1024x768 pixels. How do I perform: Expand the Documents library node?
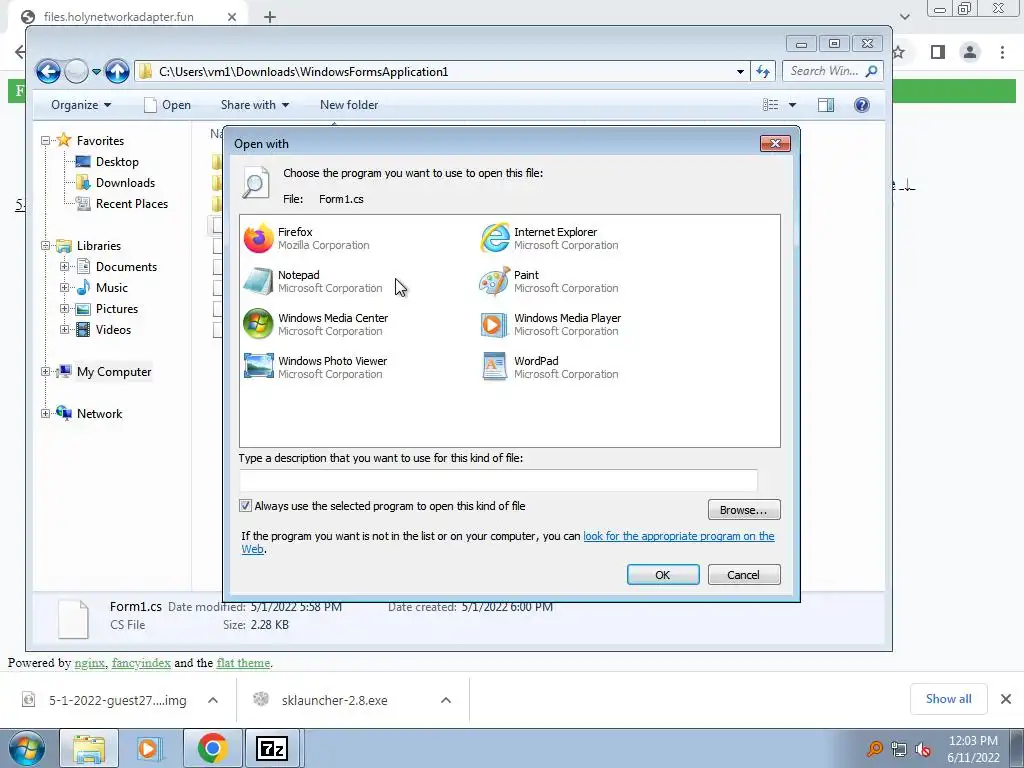click(x=64, y=266)
